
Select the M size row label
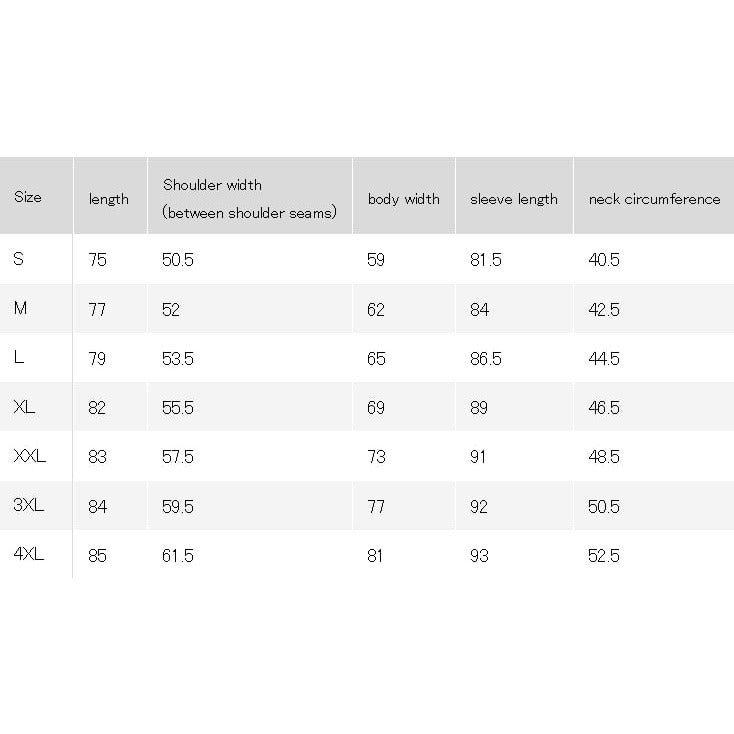pyautogui.click(x=20, y=308)
